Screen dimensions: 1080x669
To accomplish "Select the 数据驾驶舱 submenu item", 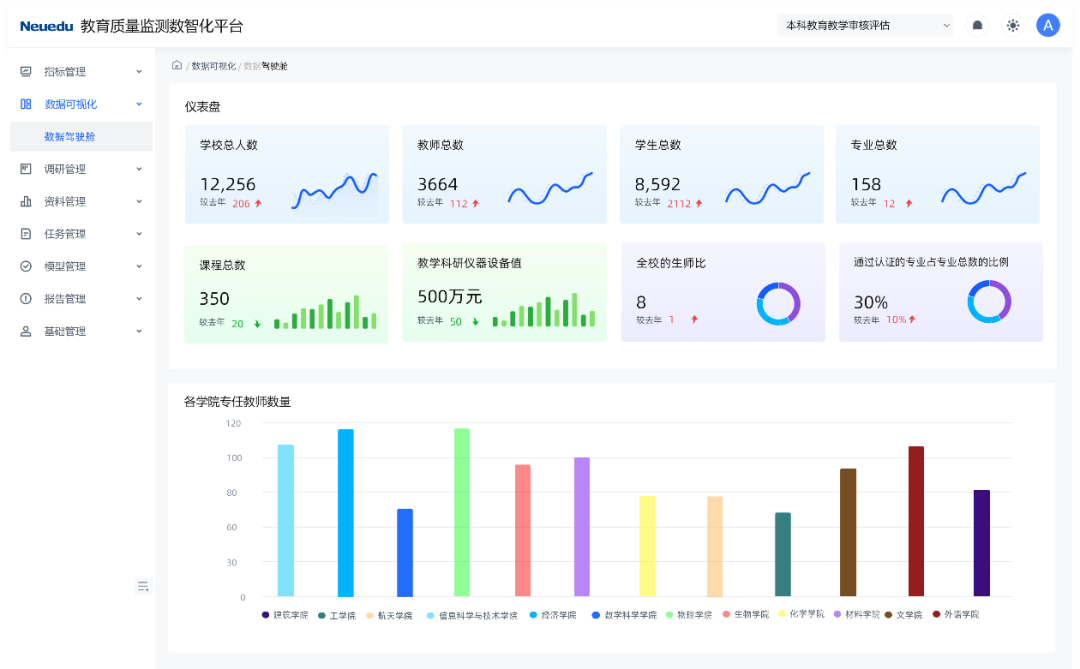I will pos(70,137).
